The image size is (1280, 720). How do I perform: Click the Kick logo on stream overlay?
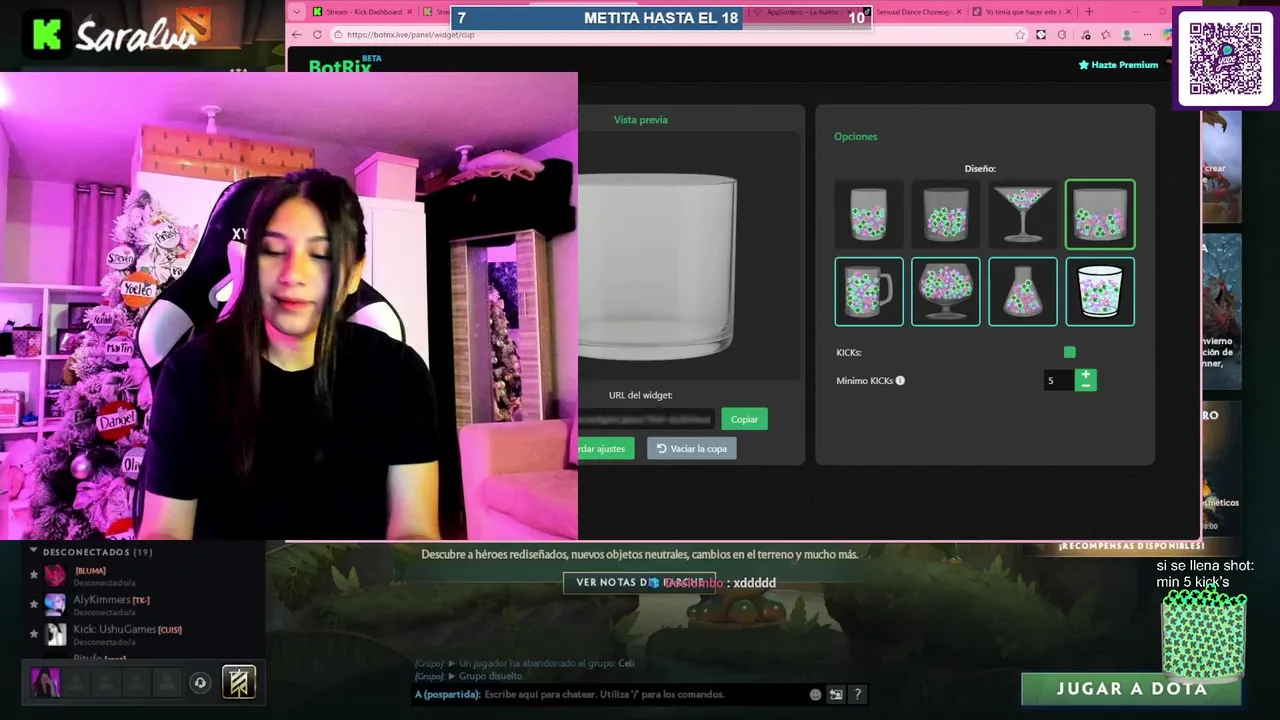47,34
